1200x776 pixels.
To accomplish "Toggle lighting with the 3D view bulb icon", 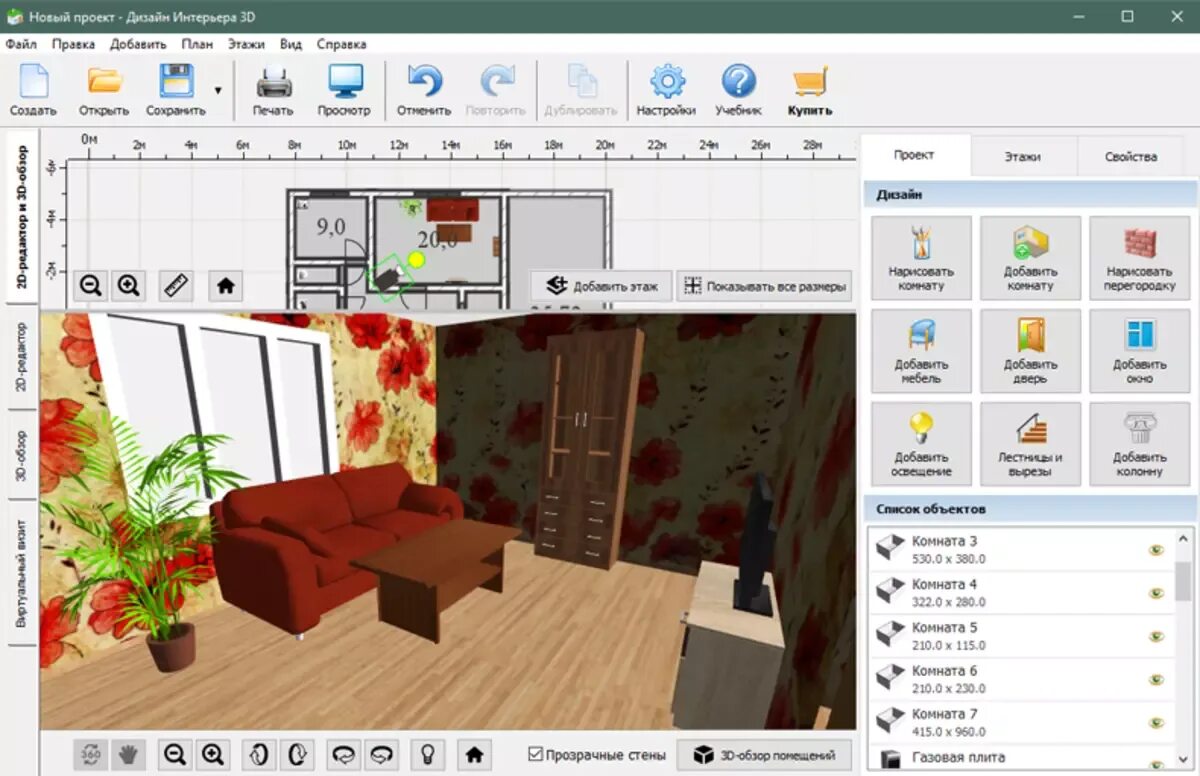I will (x=428, y=754).
